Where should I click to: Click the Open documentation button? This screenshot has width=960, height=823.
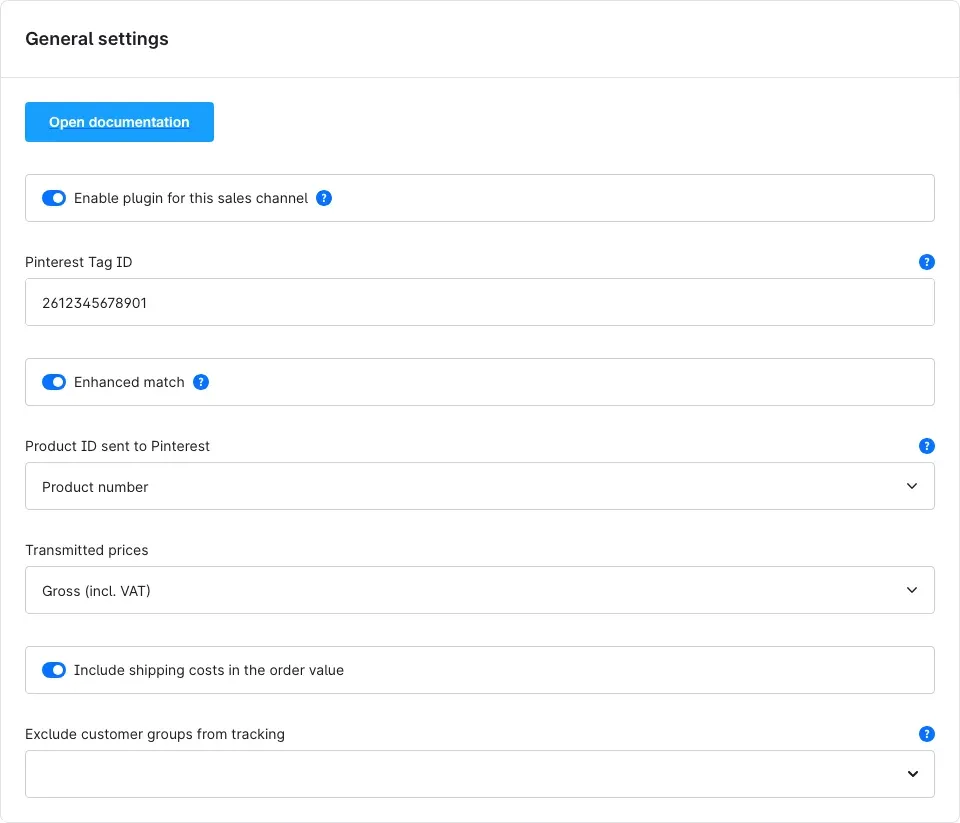coord(119,122)
